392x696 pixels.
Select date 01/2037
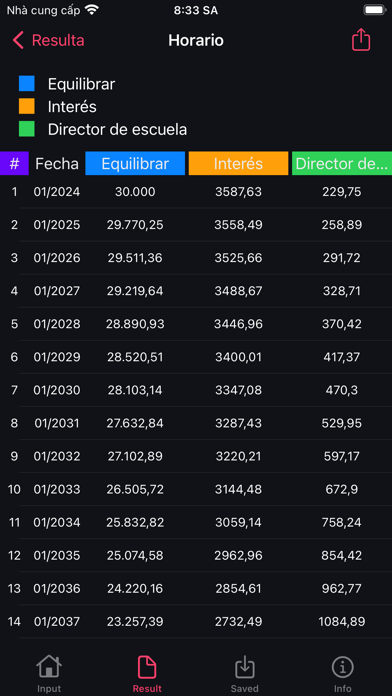57,622
